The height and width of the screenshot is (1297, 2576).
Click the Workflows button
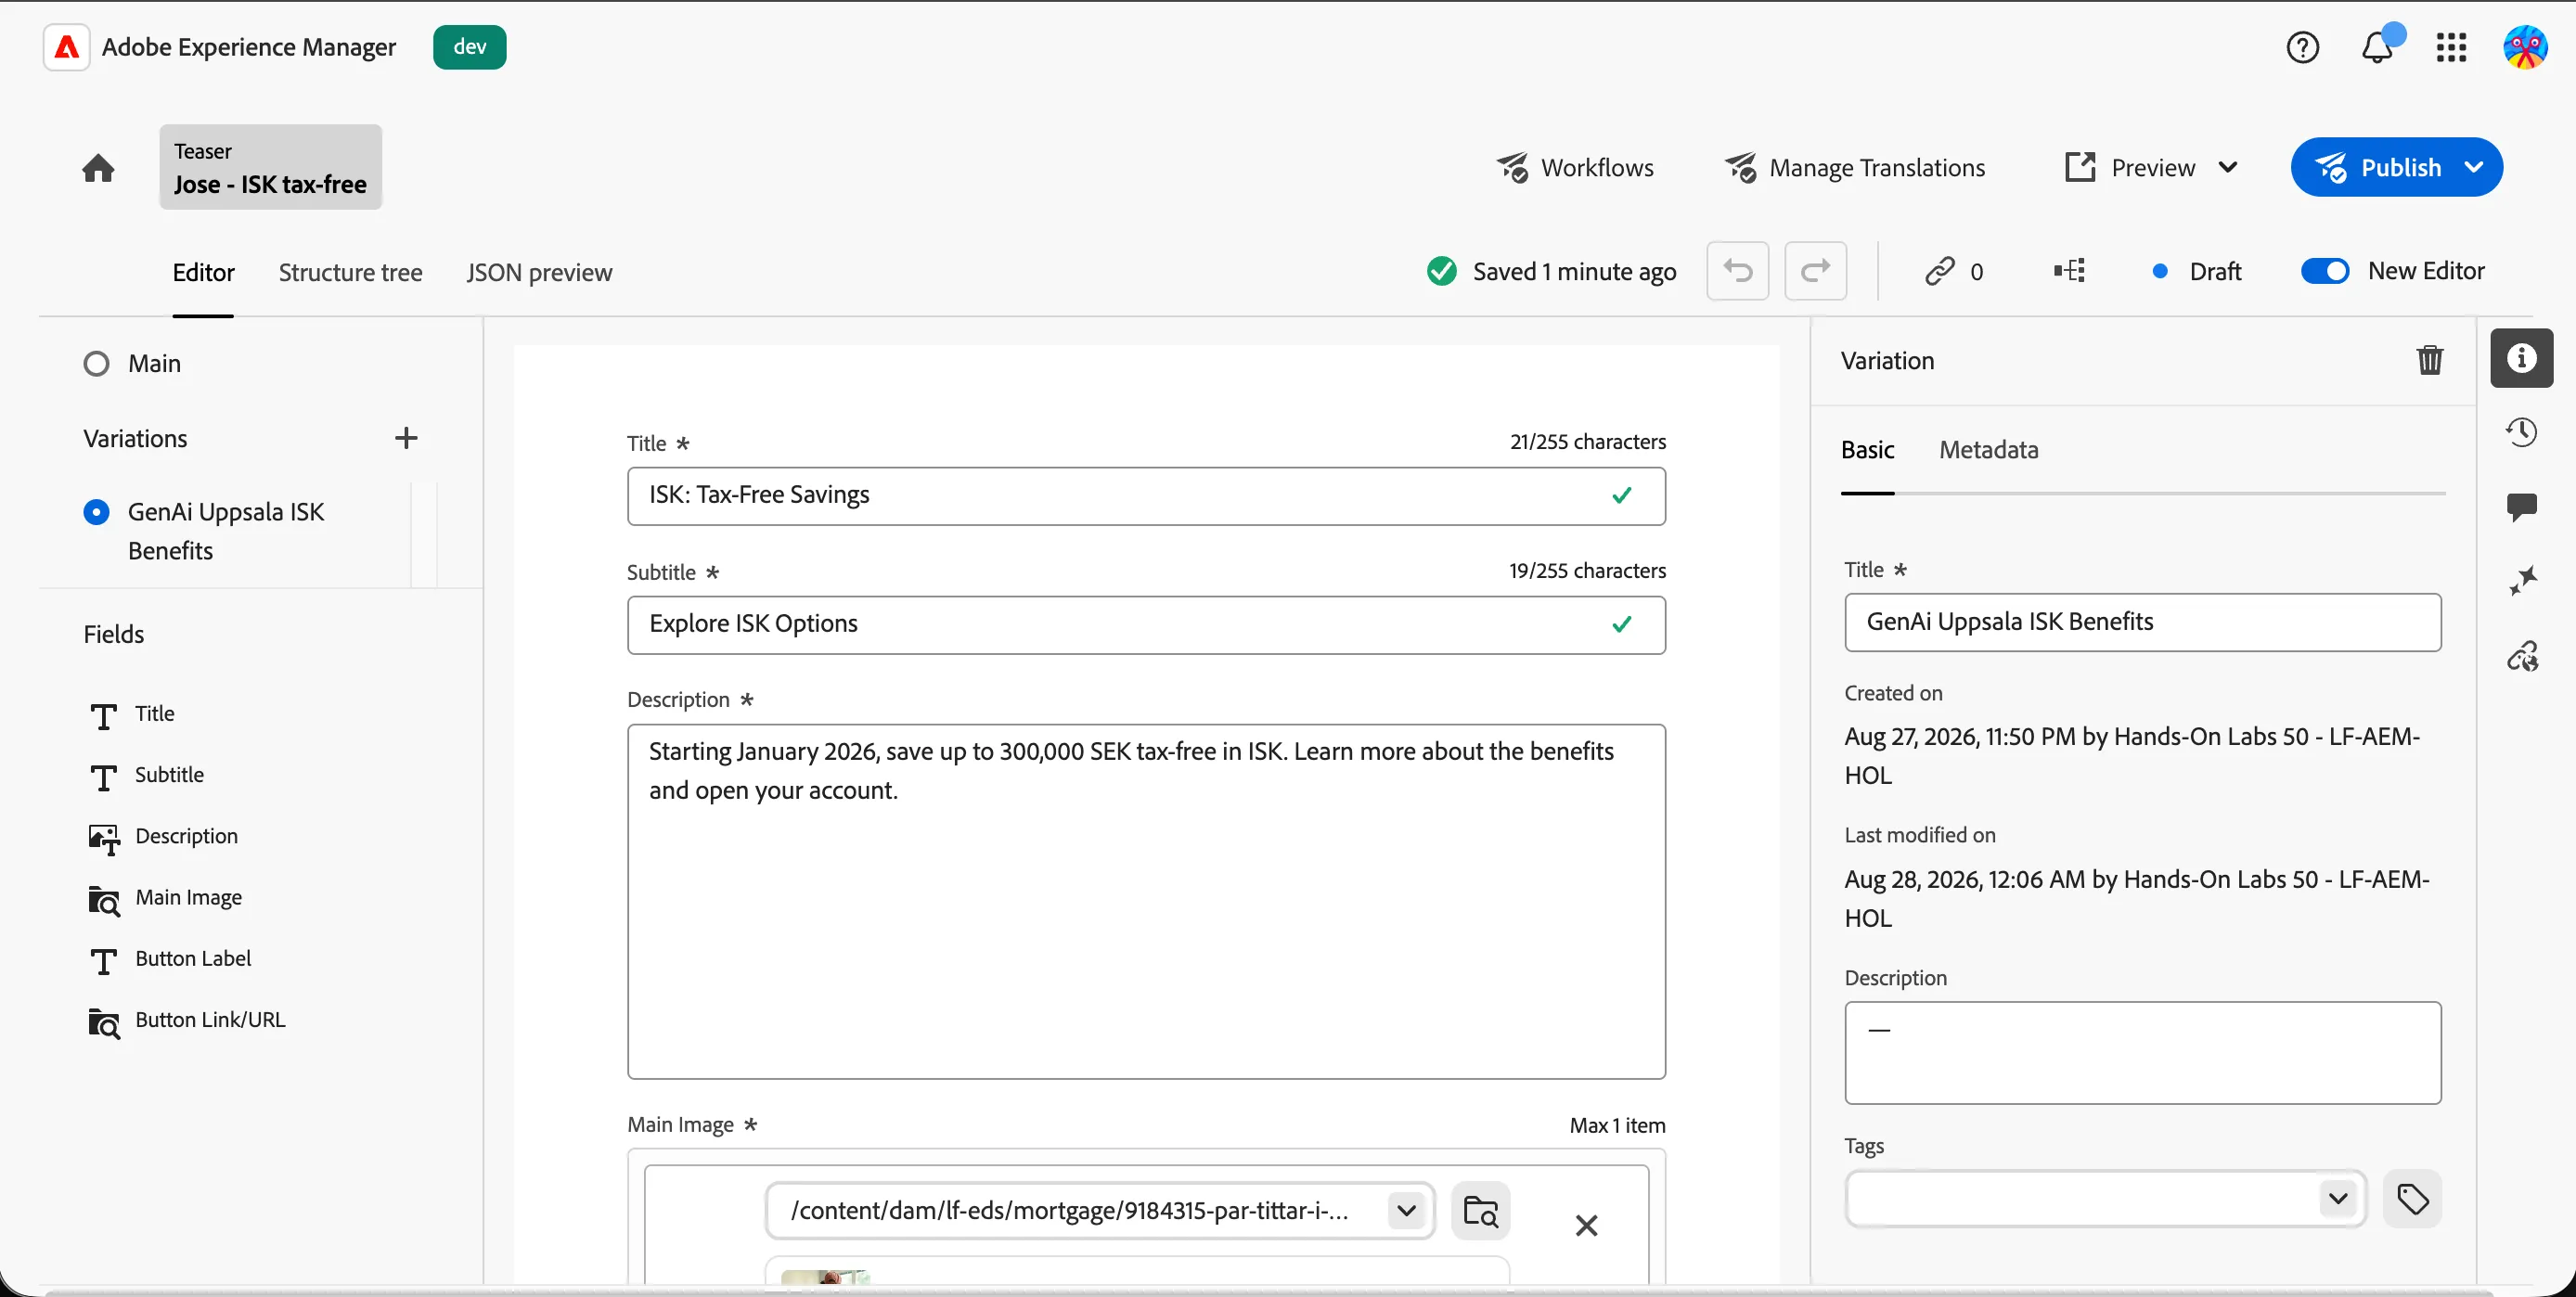(x=1575, y=167)
